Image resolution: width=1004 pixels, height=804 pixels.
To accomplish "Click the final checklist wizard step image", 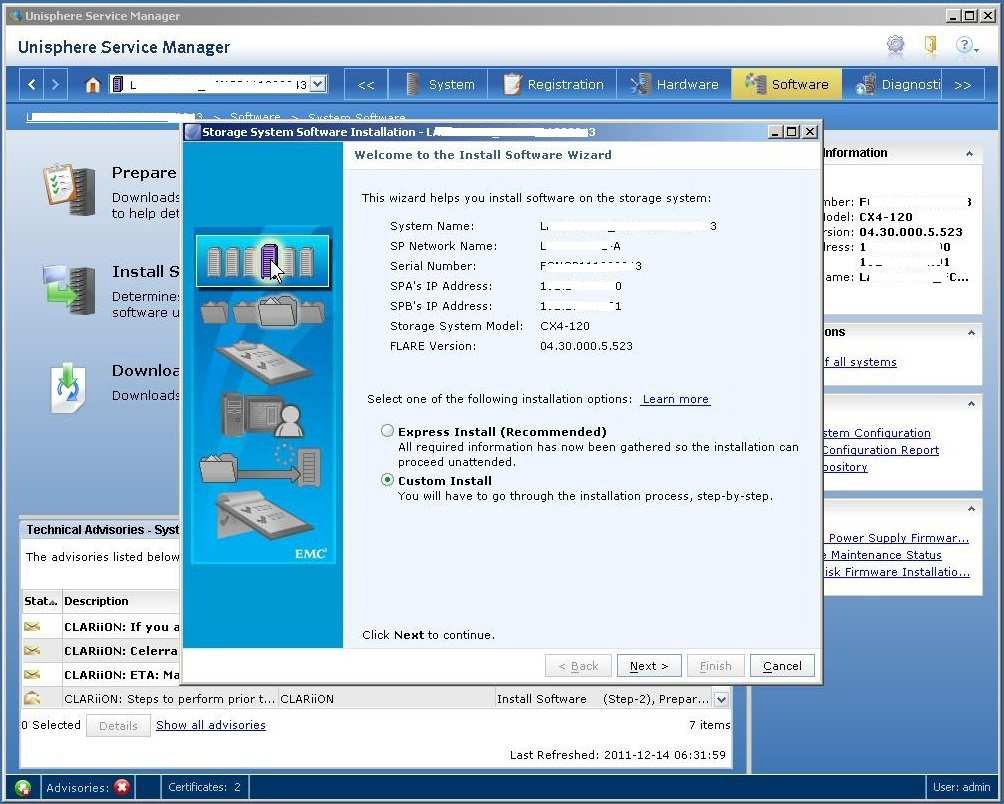I will point(263,516).
